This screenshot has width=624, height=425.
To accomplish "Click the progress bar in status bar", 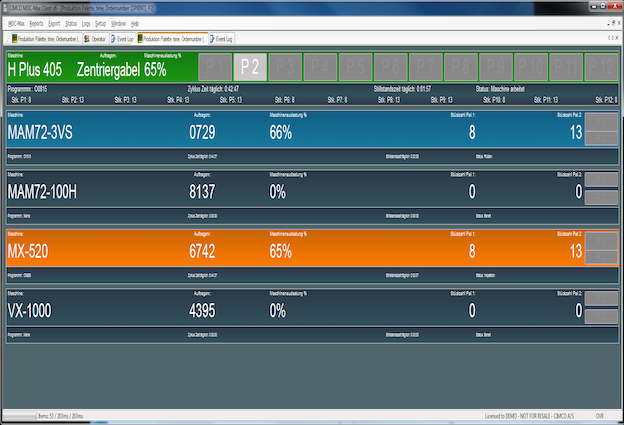I will [x=20, y=416].
